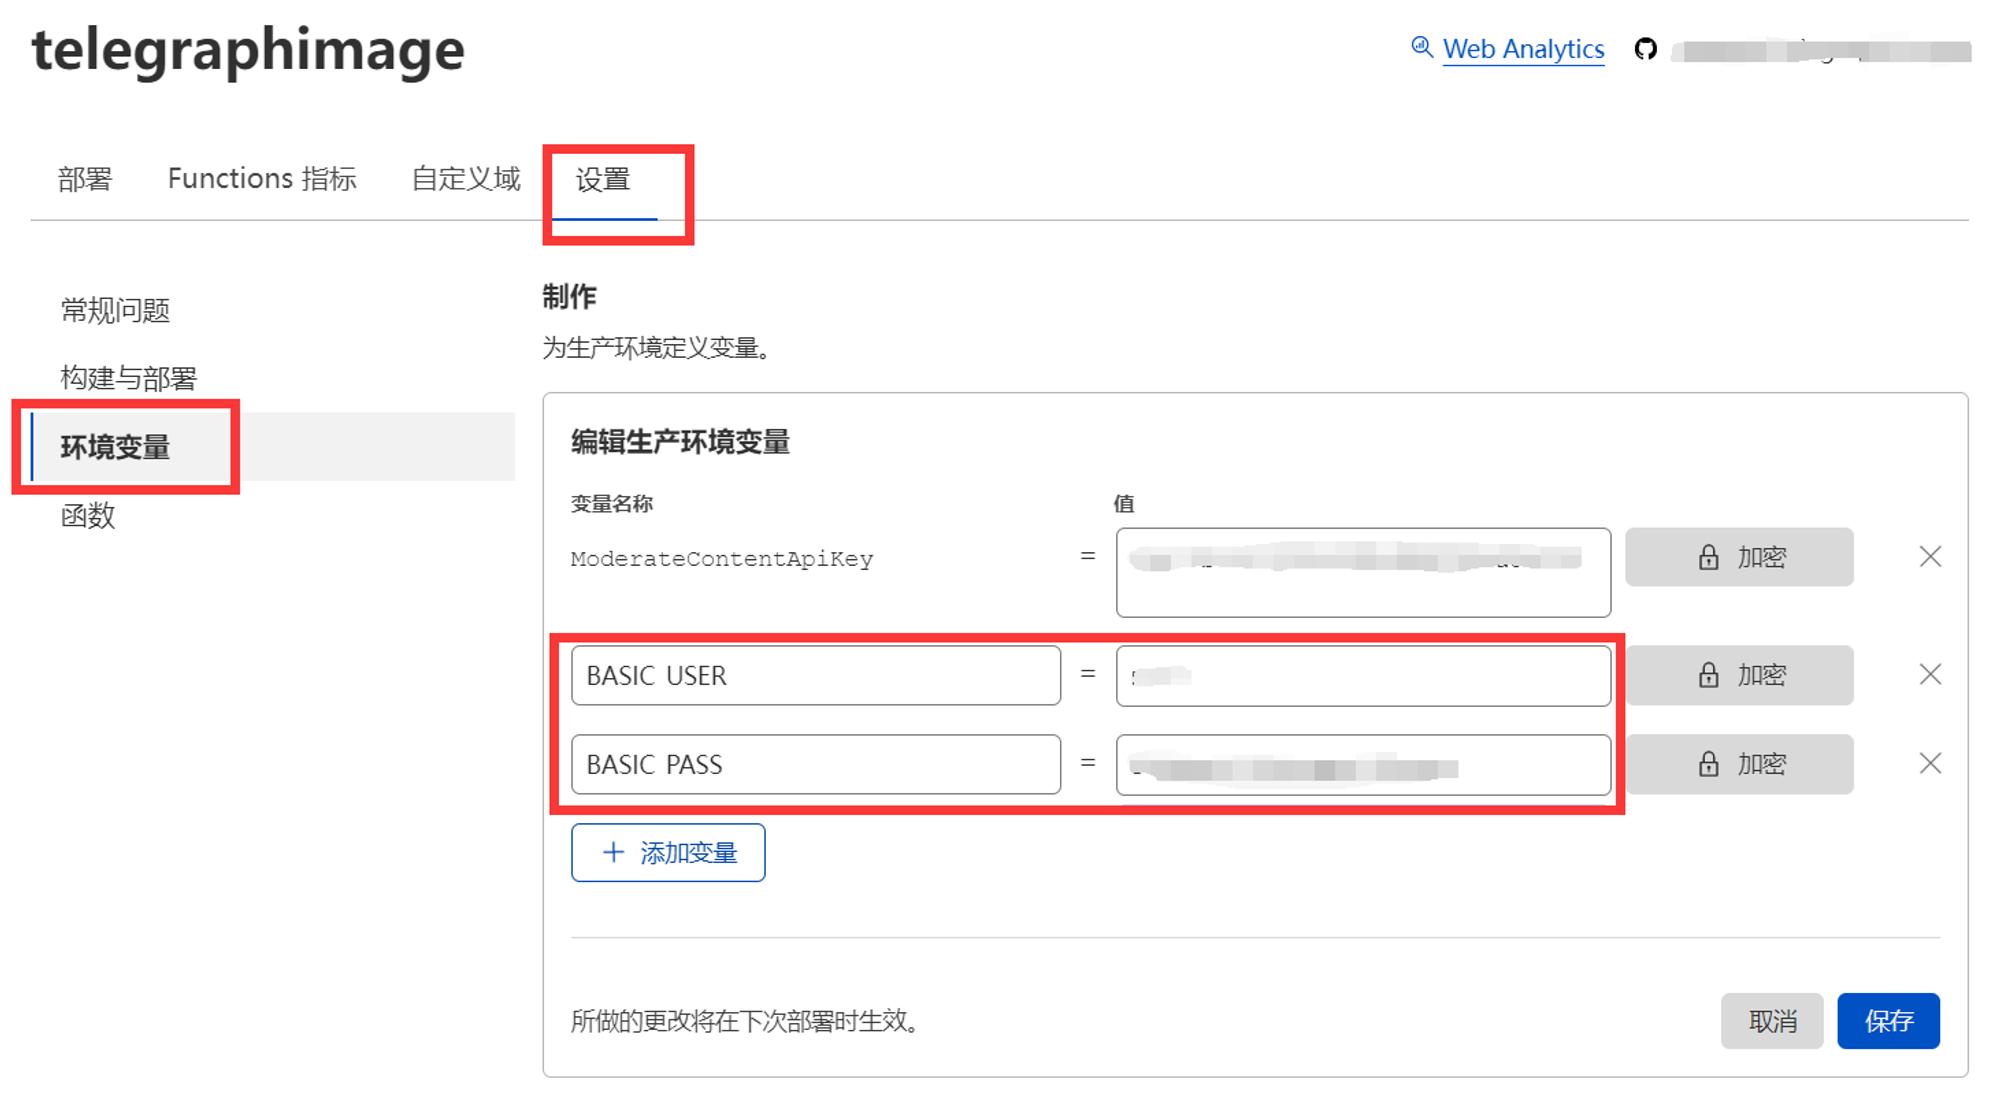
Task: Open 构建与部署 in the sidebar
Action: (x=129, y=378)
